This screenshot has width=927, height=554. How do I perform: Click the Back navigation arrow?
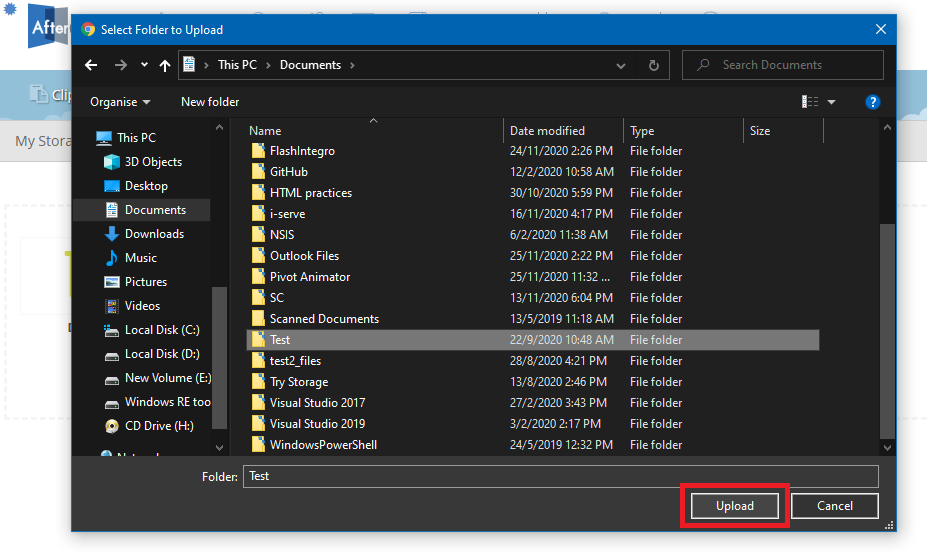coord(91,65)
